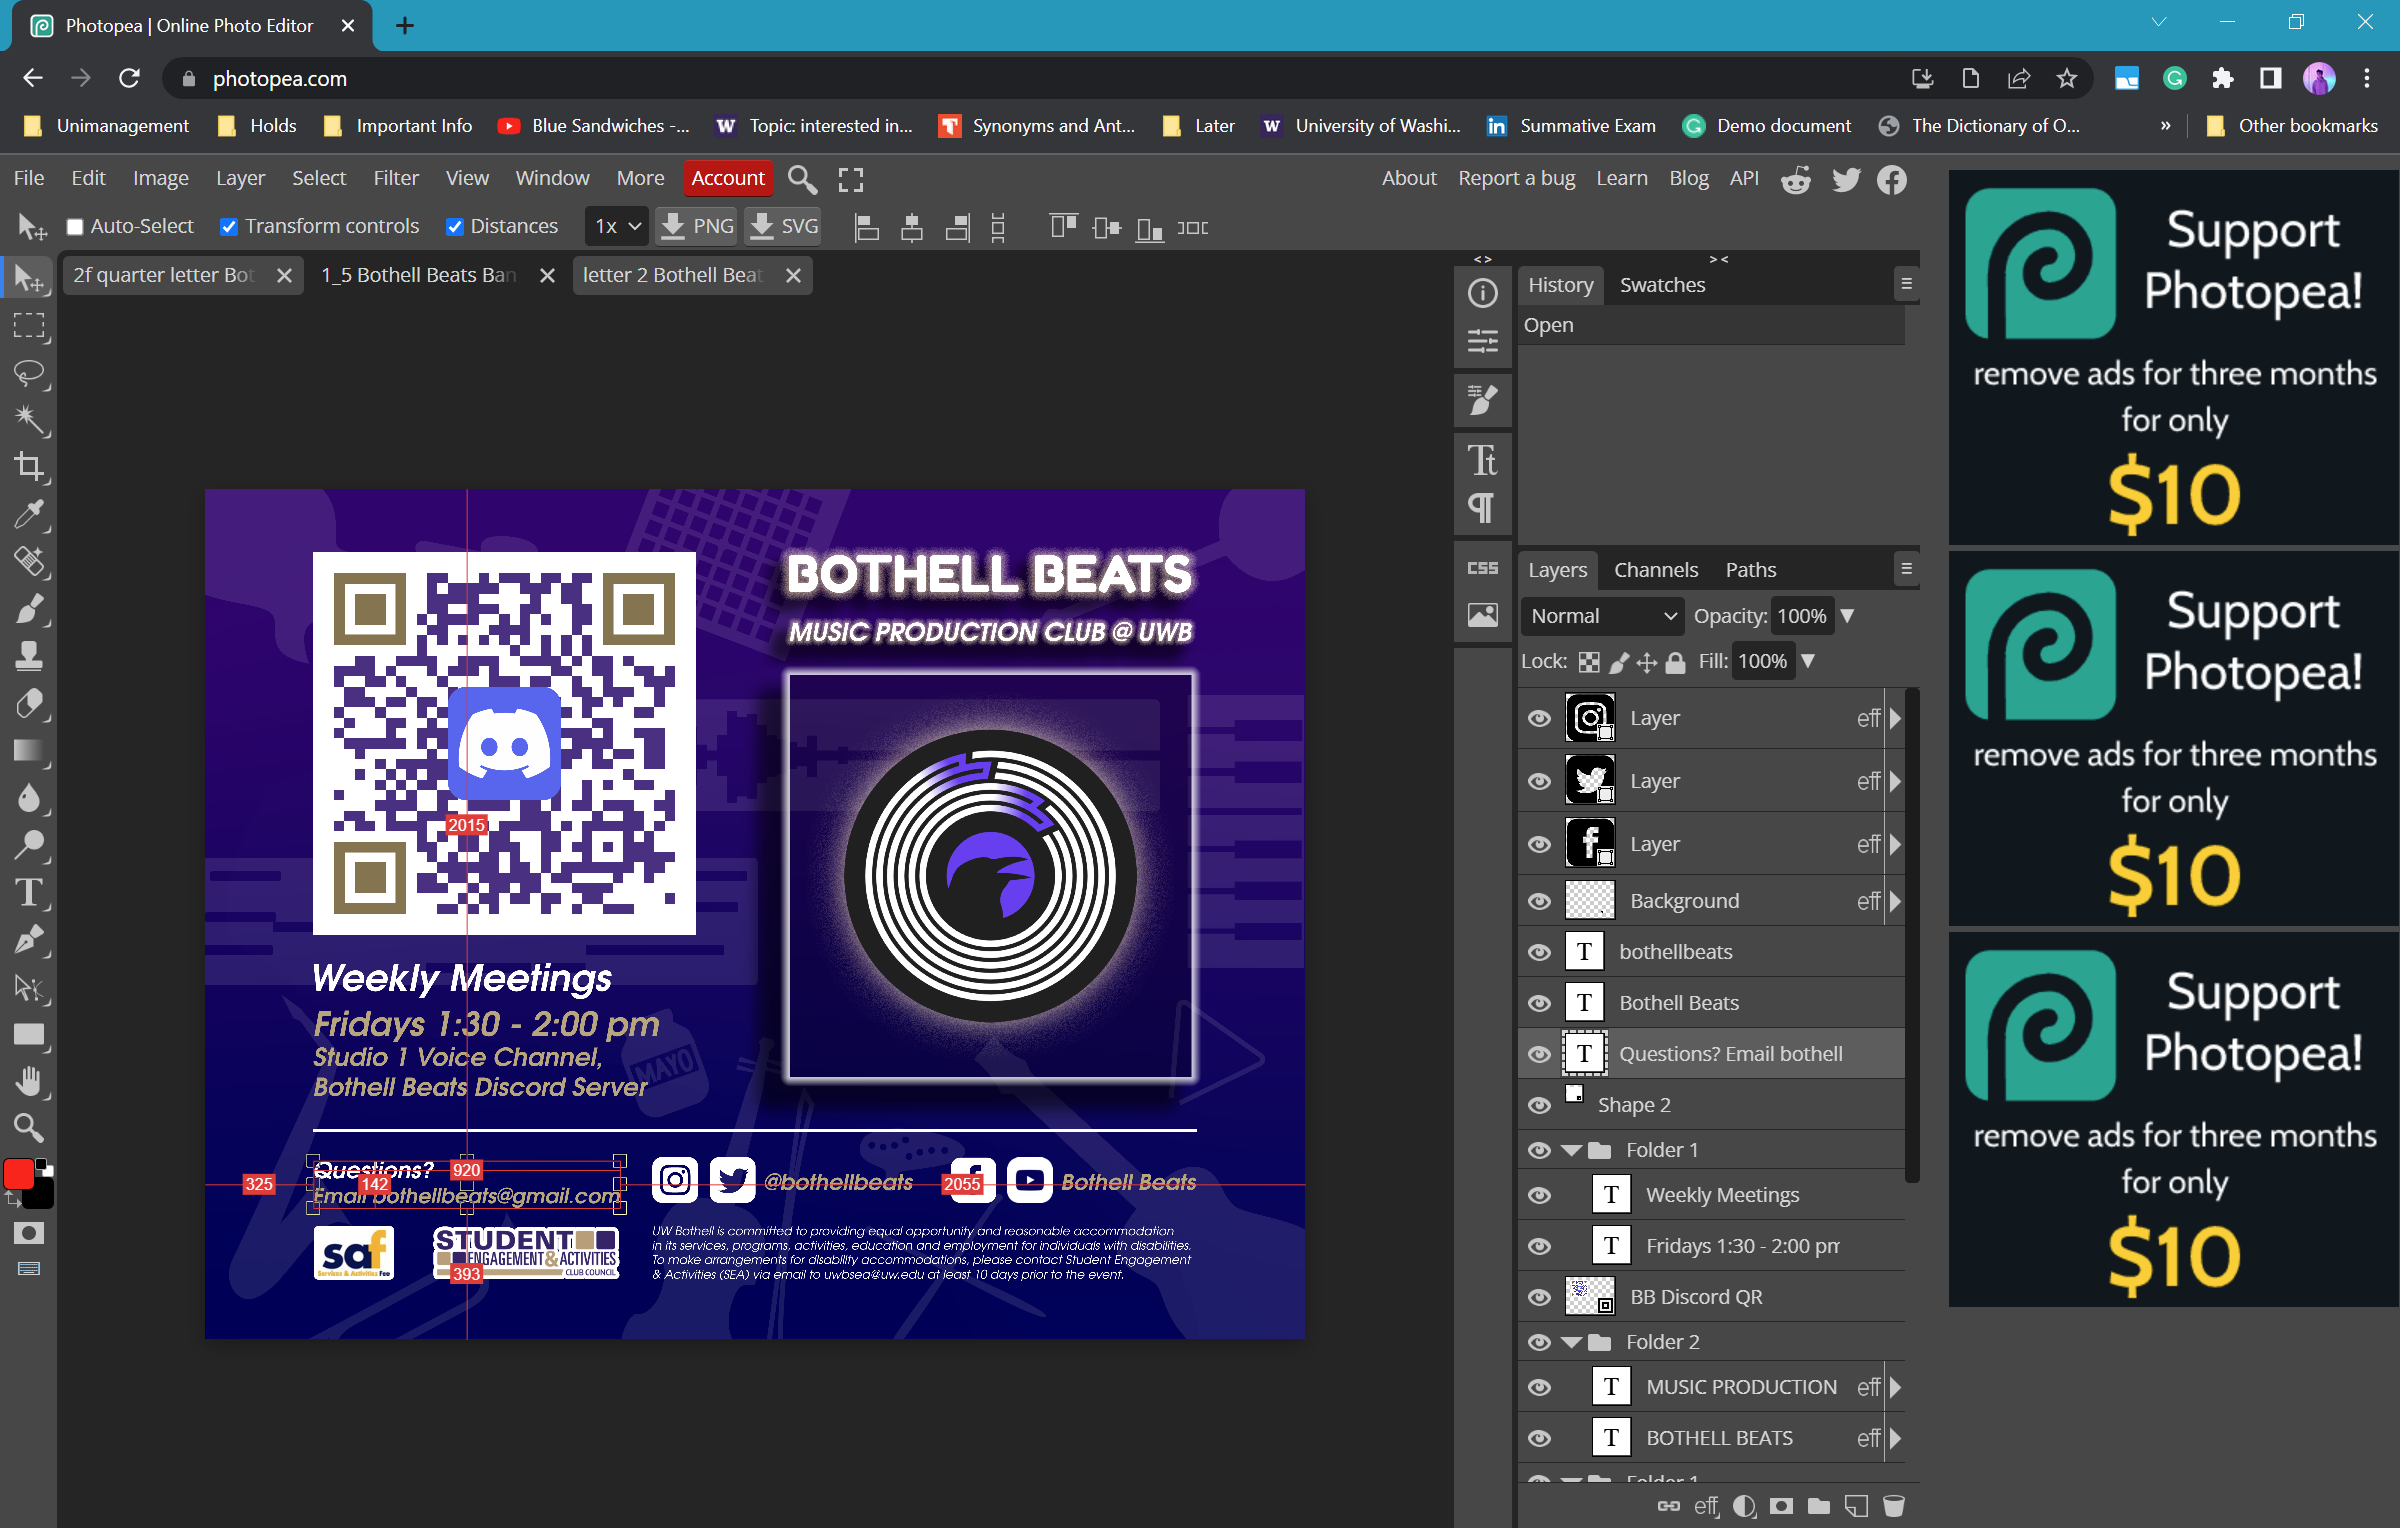Open the File menu
Screen dimensions: 2400x1528
(29, 178)
